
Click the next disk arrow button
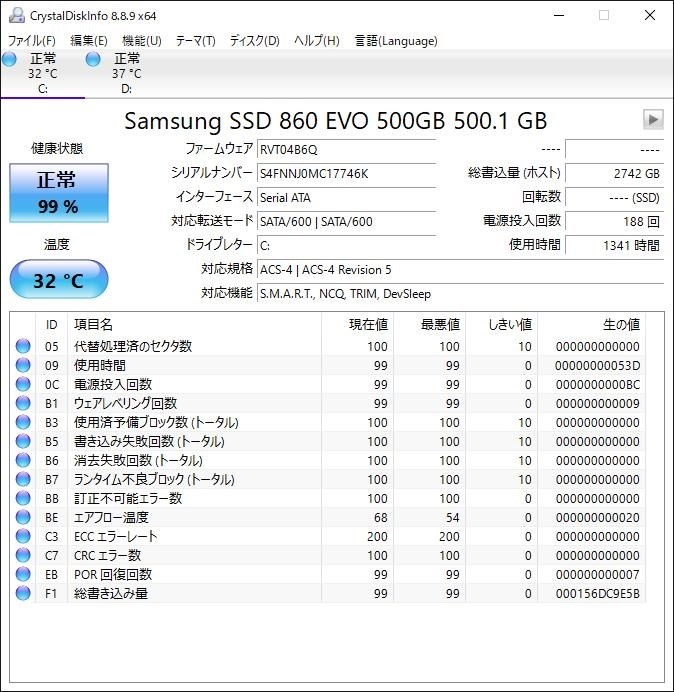pyautogui.click(x=653, y=119)
